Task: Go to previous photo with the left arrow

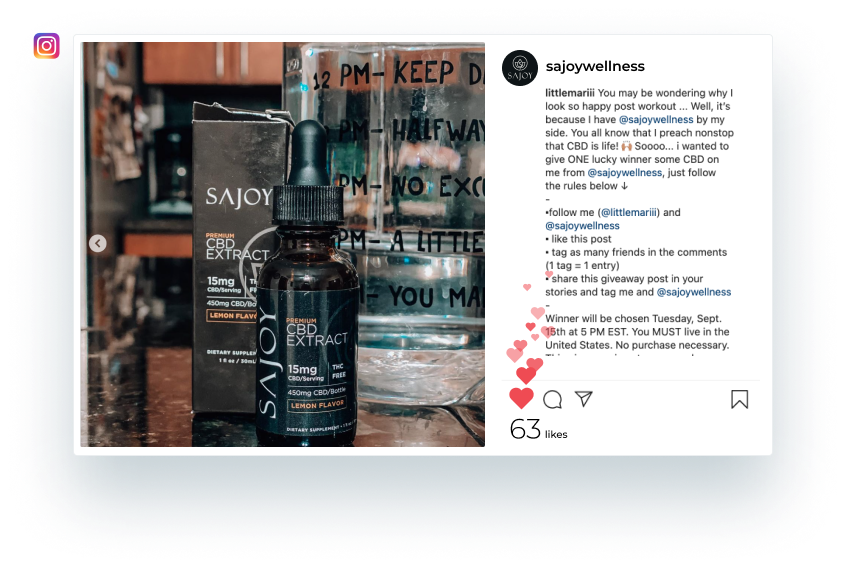Action: (98, 243)
